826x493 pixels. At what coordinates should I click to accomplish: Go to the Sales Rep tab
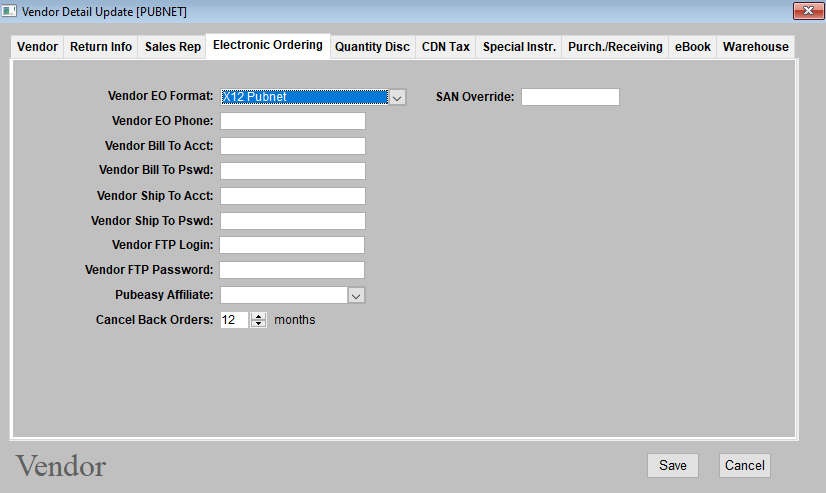pyautogui.click(x=172, y=47)
